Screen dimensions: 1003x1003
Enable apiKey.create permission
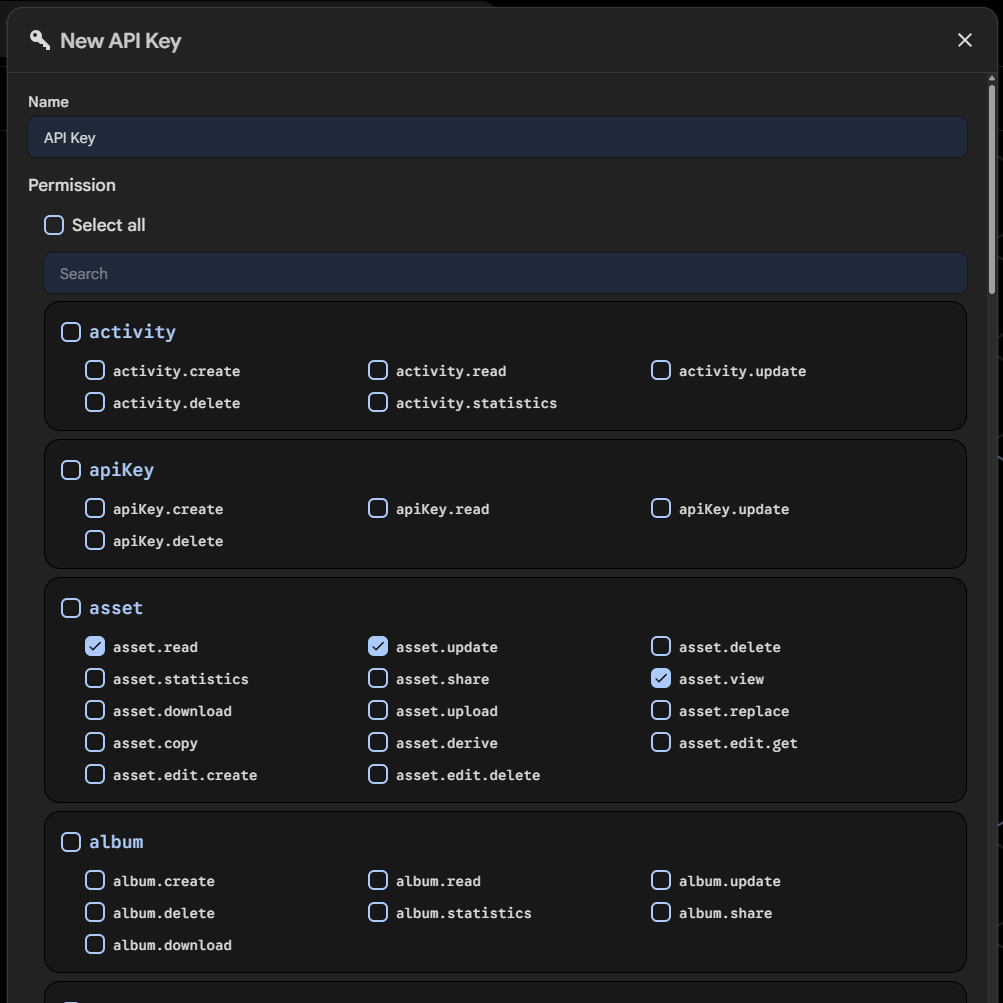pyautogui.click(x=95, y=509)
